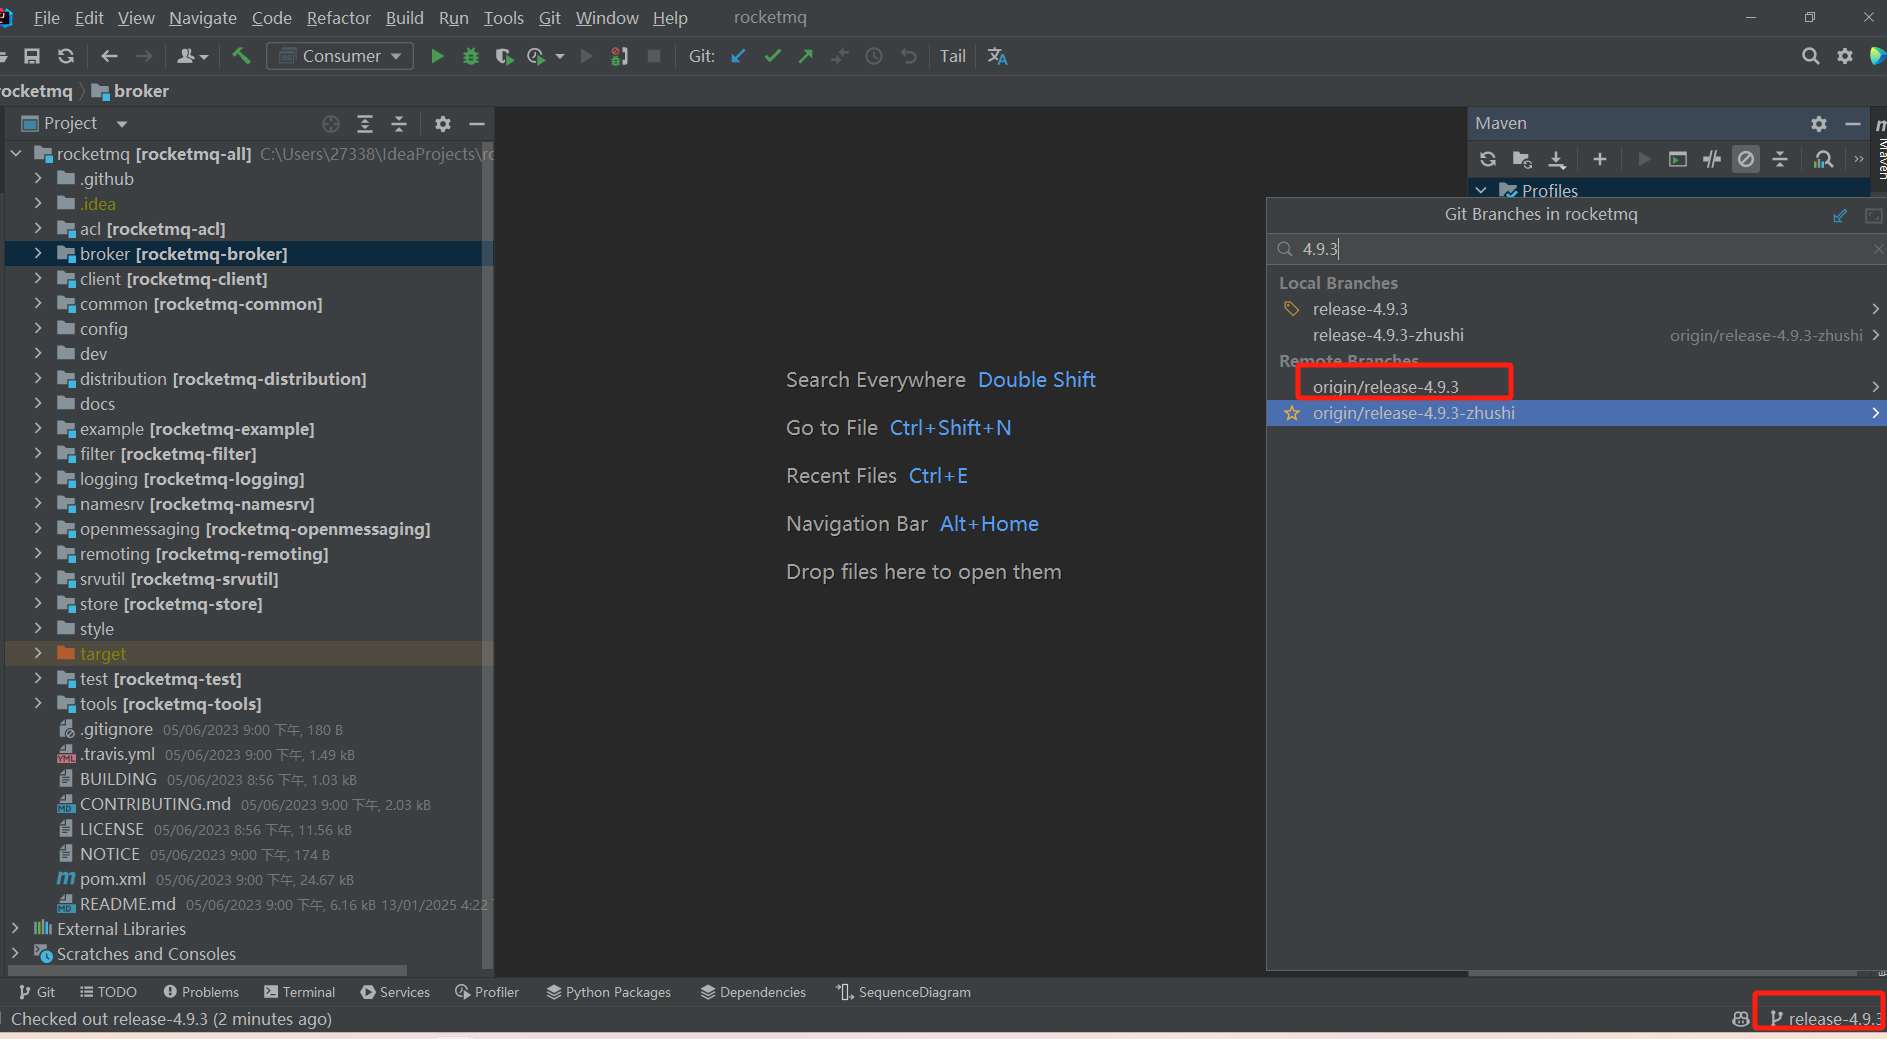1887x1039 pixels.
Task: Fetch branches via blue arrow in Git Branches popup
Action: pos(1840,215)
